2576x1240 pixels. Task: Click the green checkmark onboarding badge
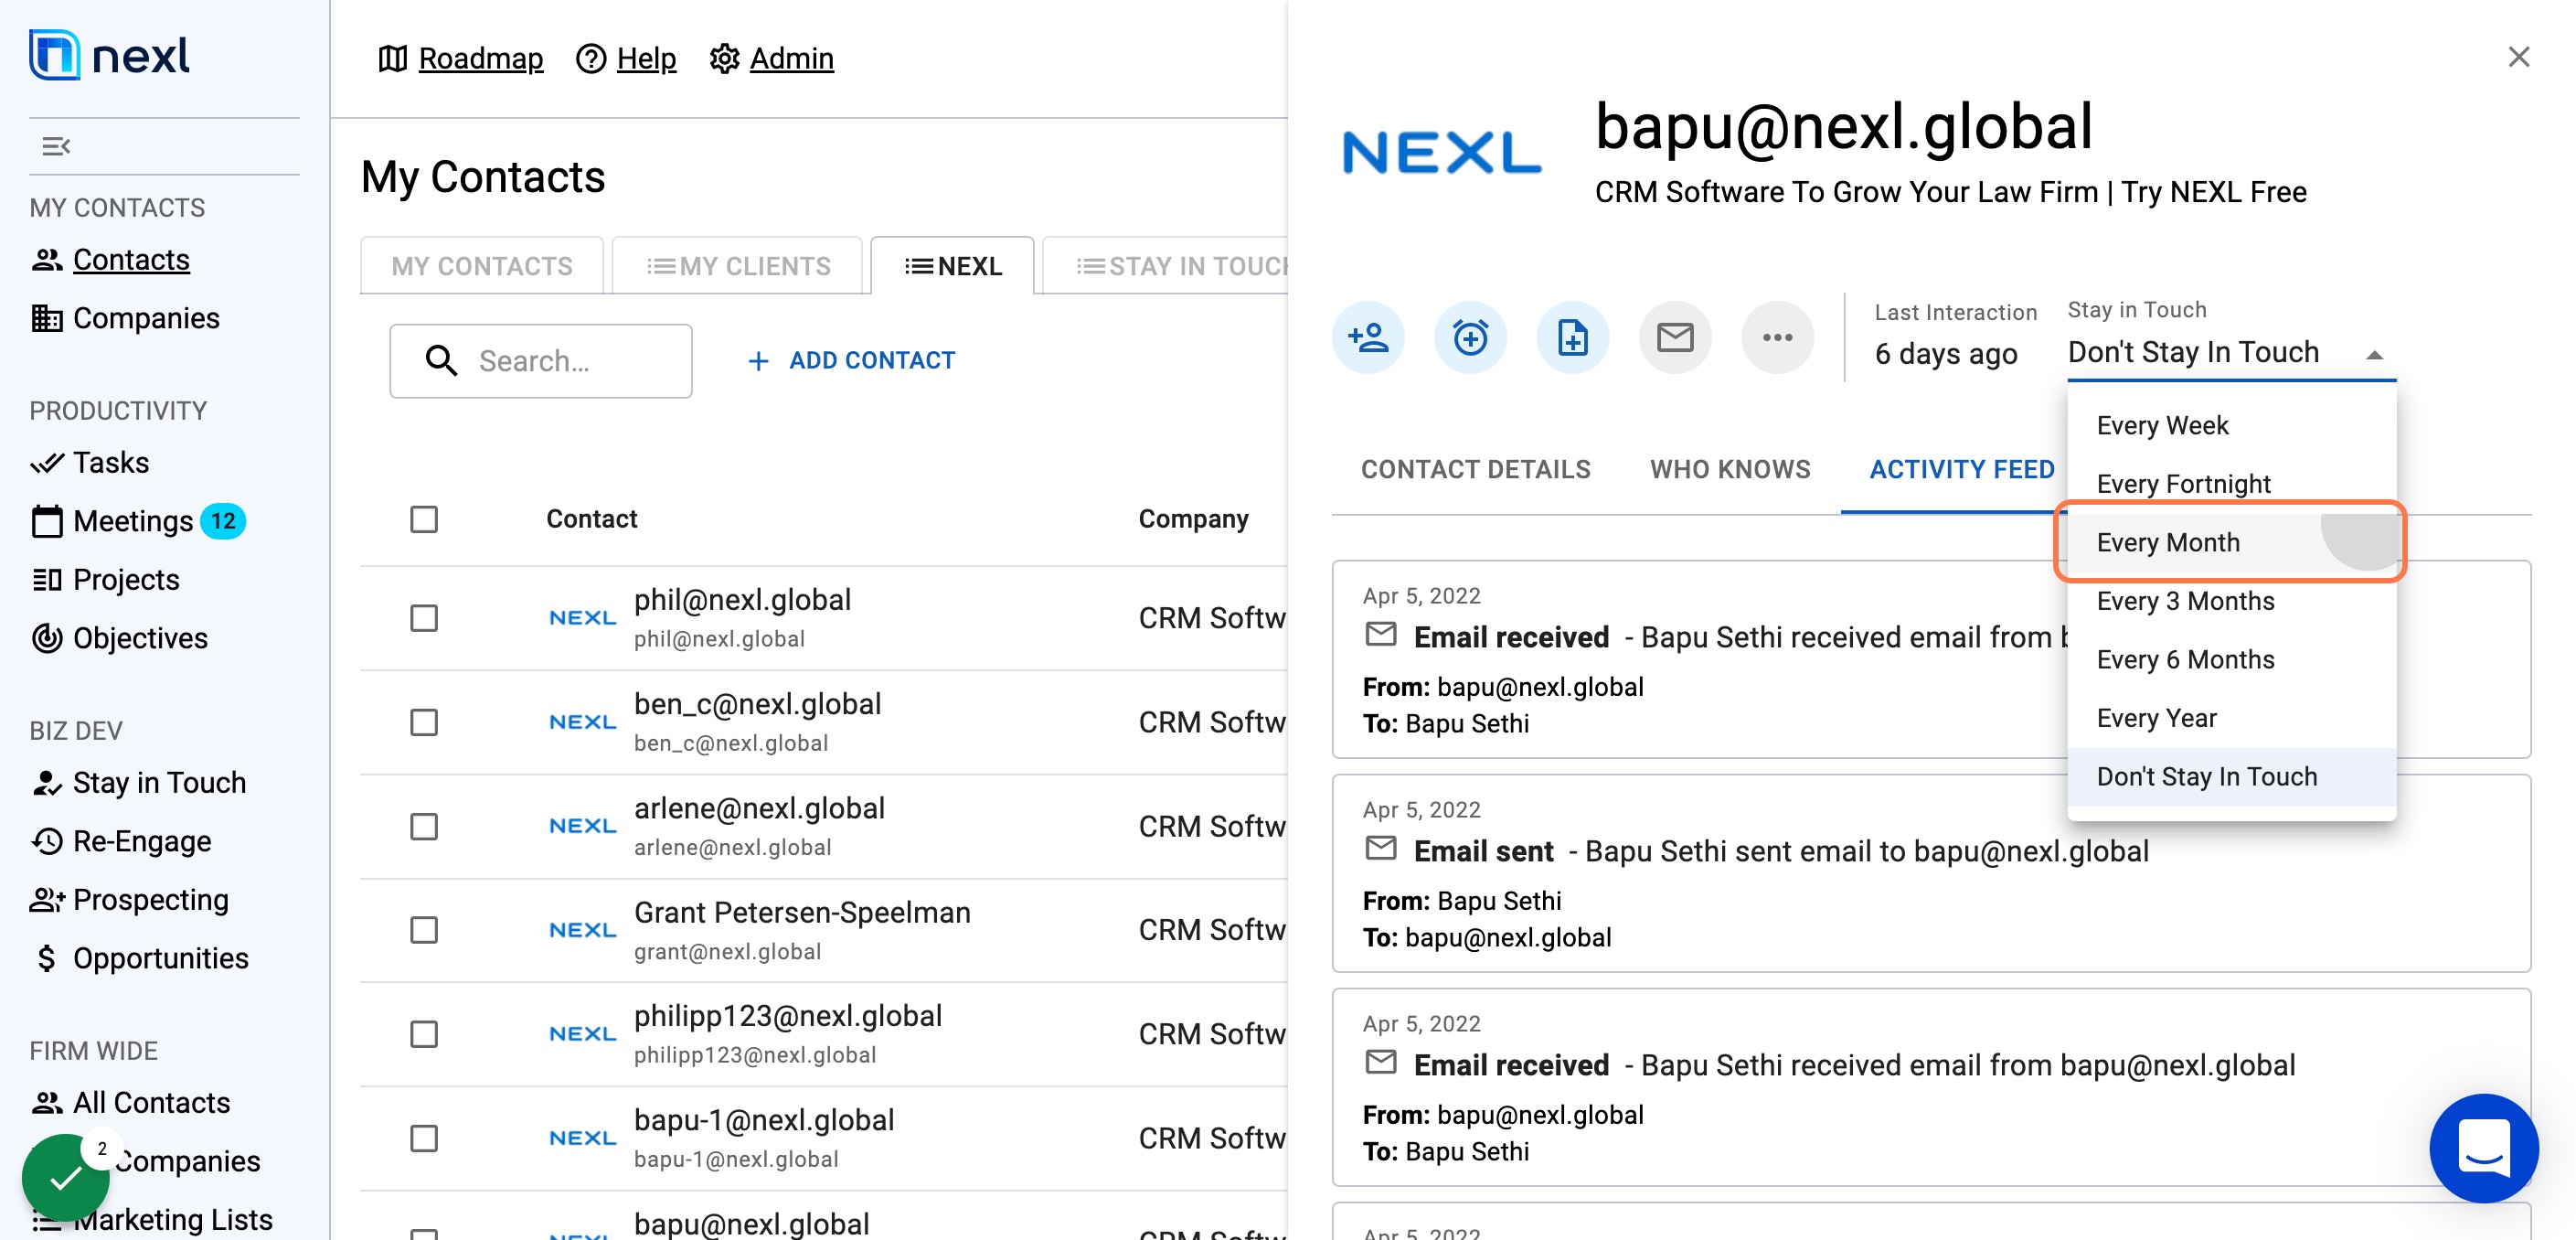(x=66, y=1178)
